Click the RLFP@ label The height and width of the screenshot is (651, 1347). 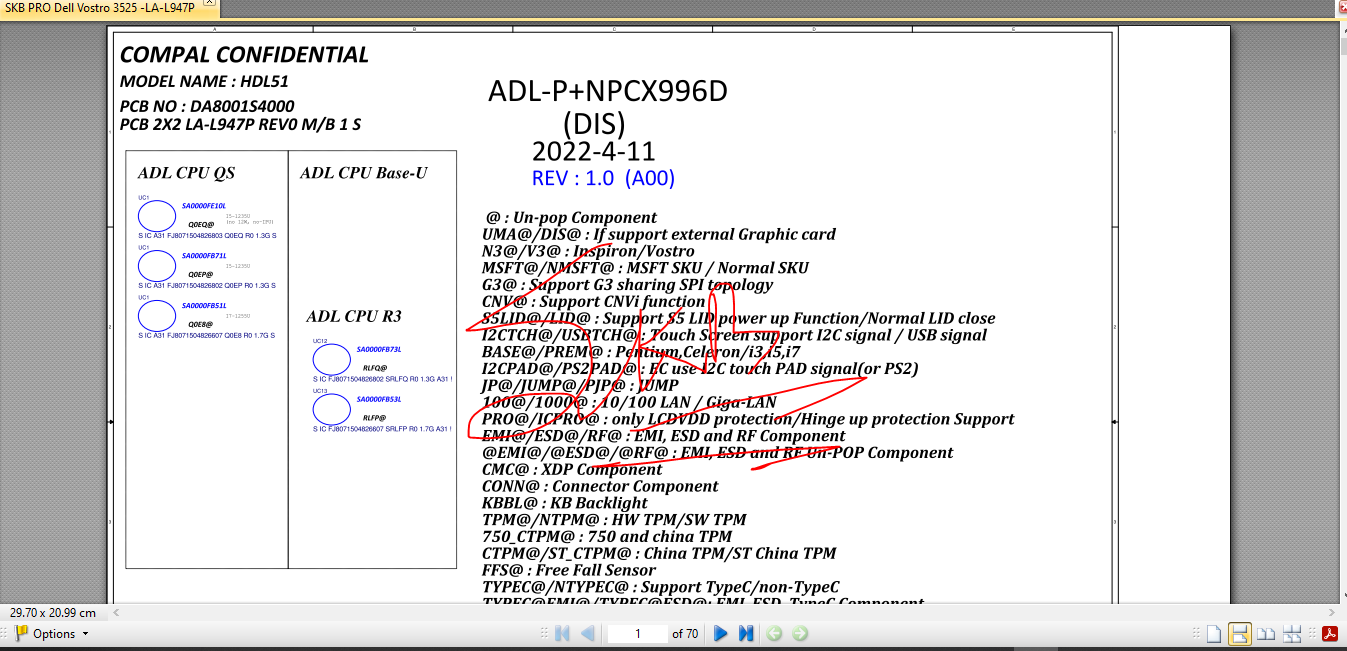[x=375, y=418]
